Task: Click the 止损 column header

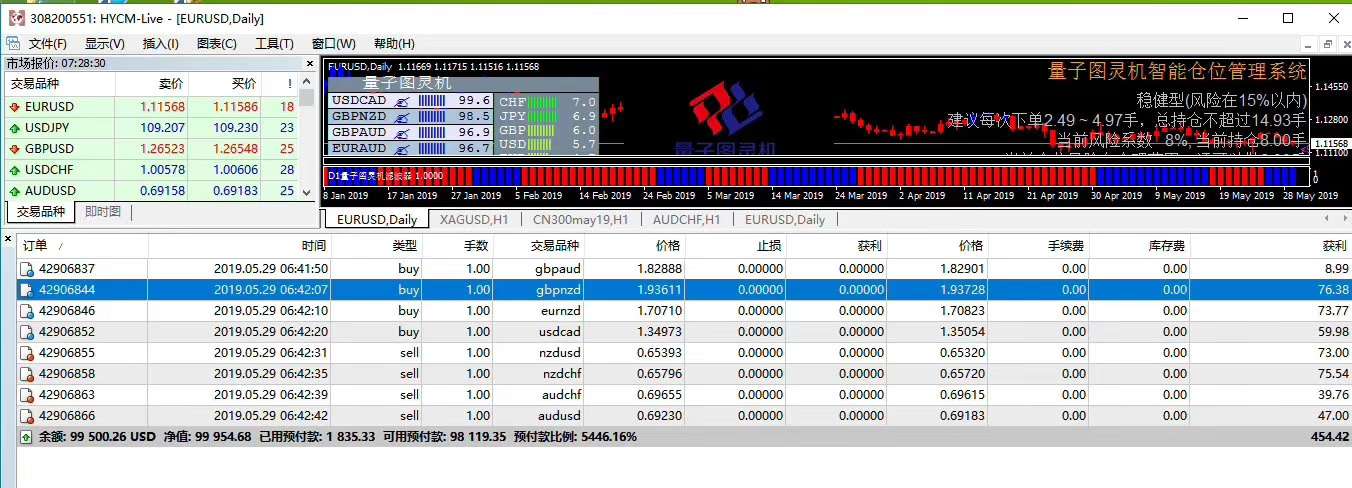Action: [736, 246]
